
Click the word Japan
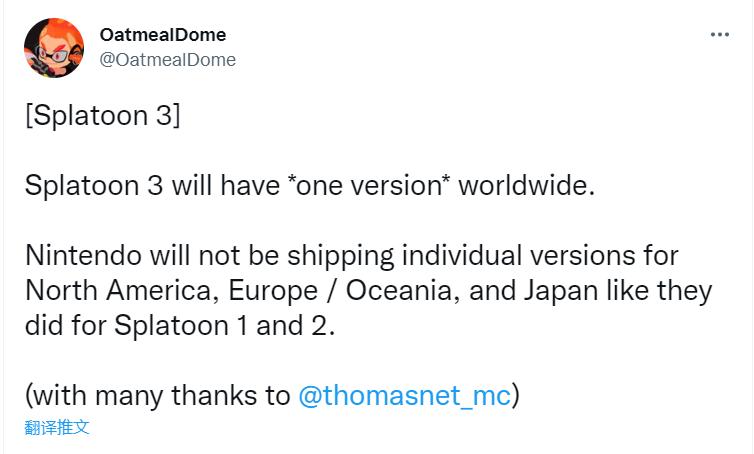(561, 291)
